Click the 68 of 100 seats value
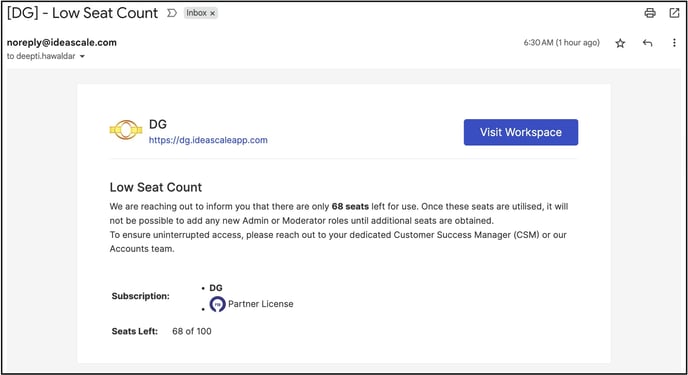688x375 pixels. pyautogui.click(x=192, y=331)
